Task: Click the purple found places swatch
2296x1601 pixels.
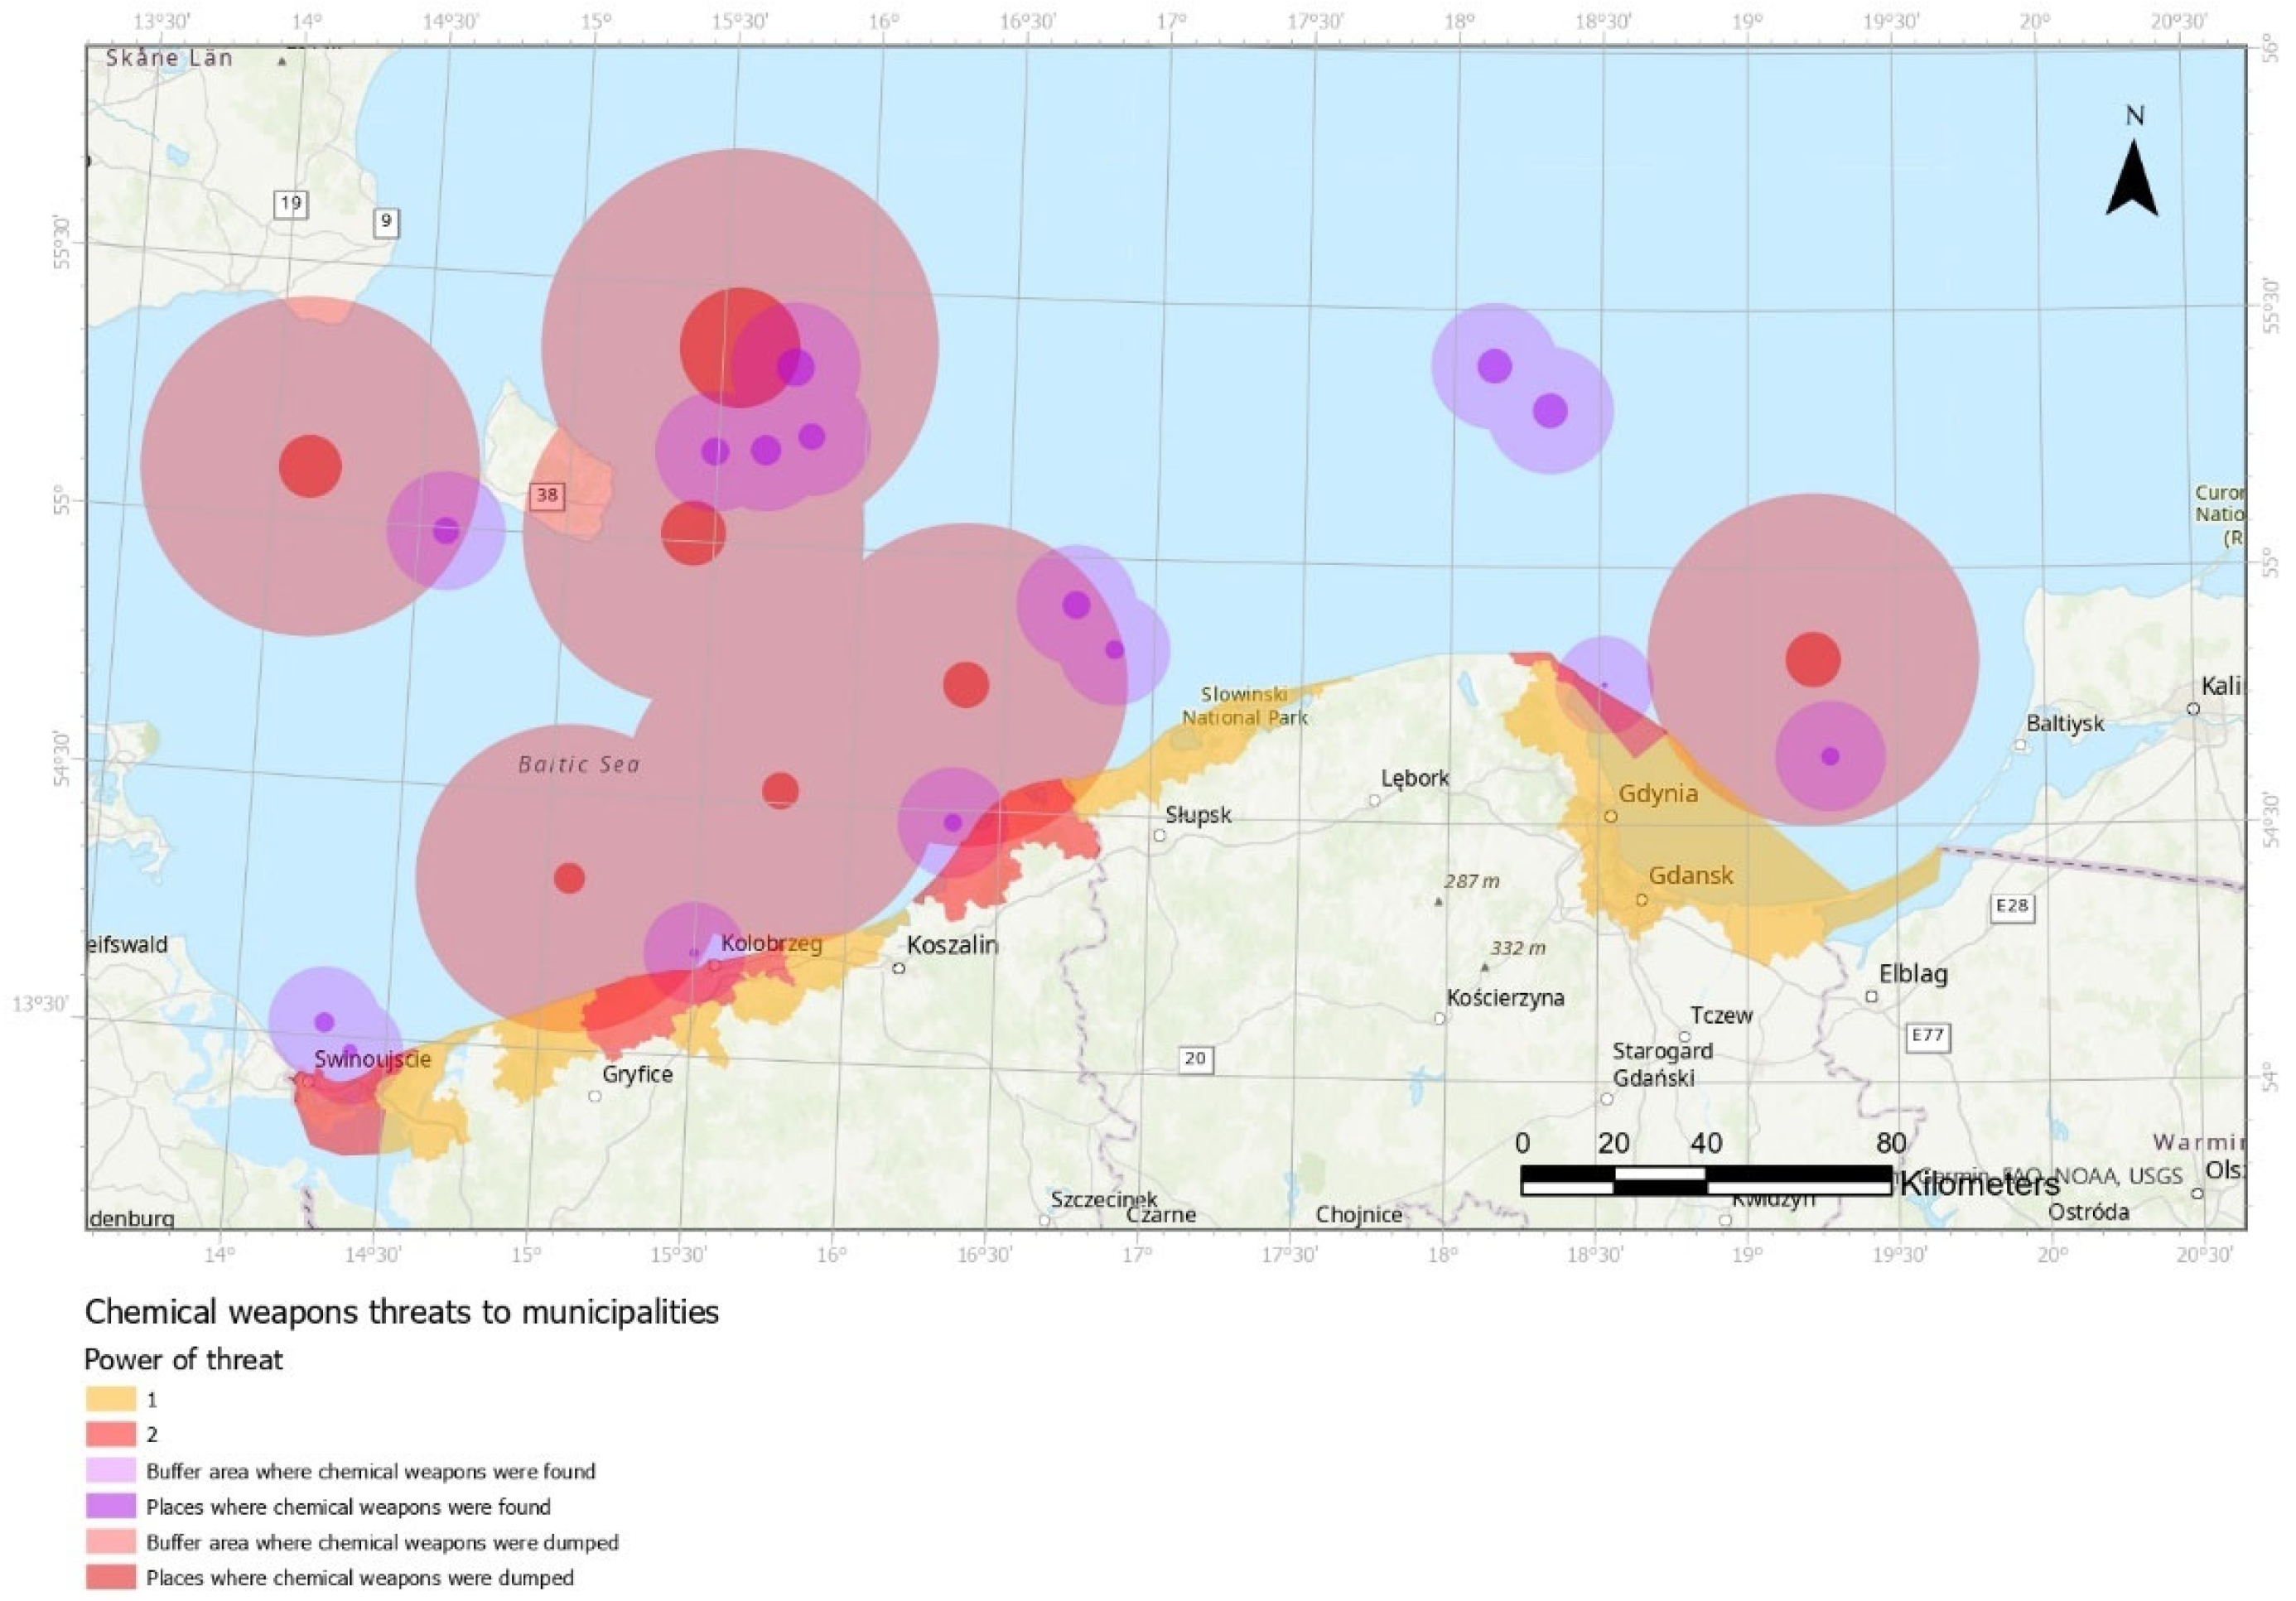Action: (x=110, y=1506)
